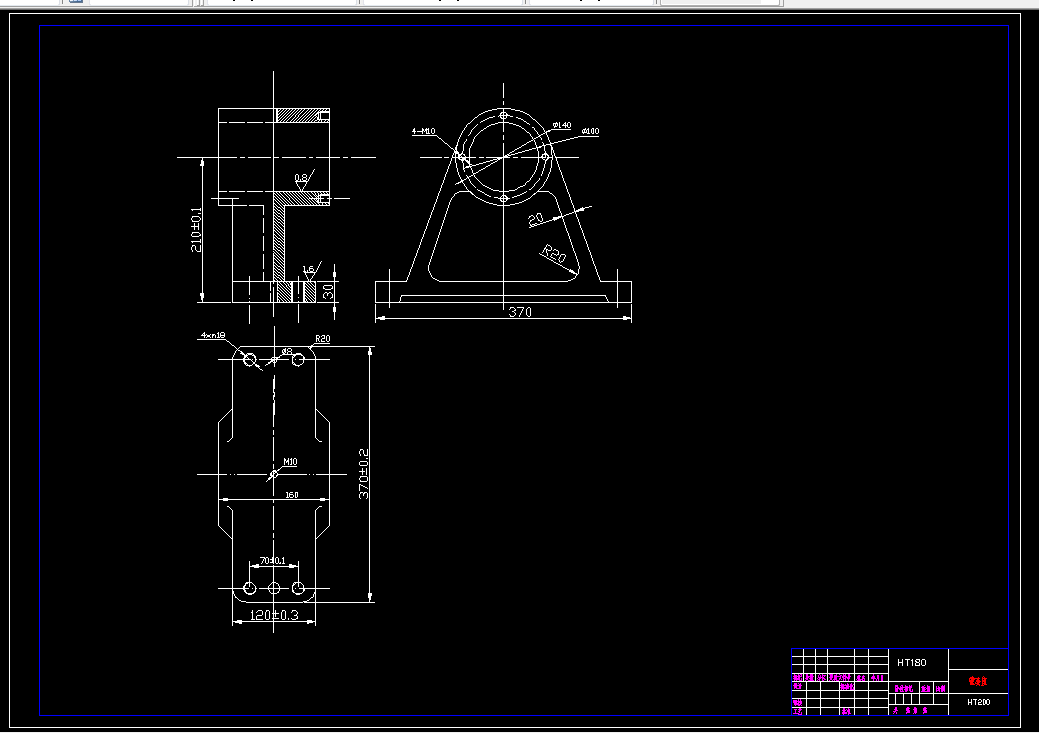Select the 120±0.3 width dimension text
Image resolution: width=1039 pixels, height=733 pixels.
pyautogui.click(x=274, y=615)
